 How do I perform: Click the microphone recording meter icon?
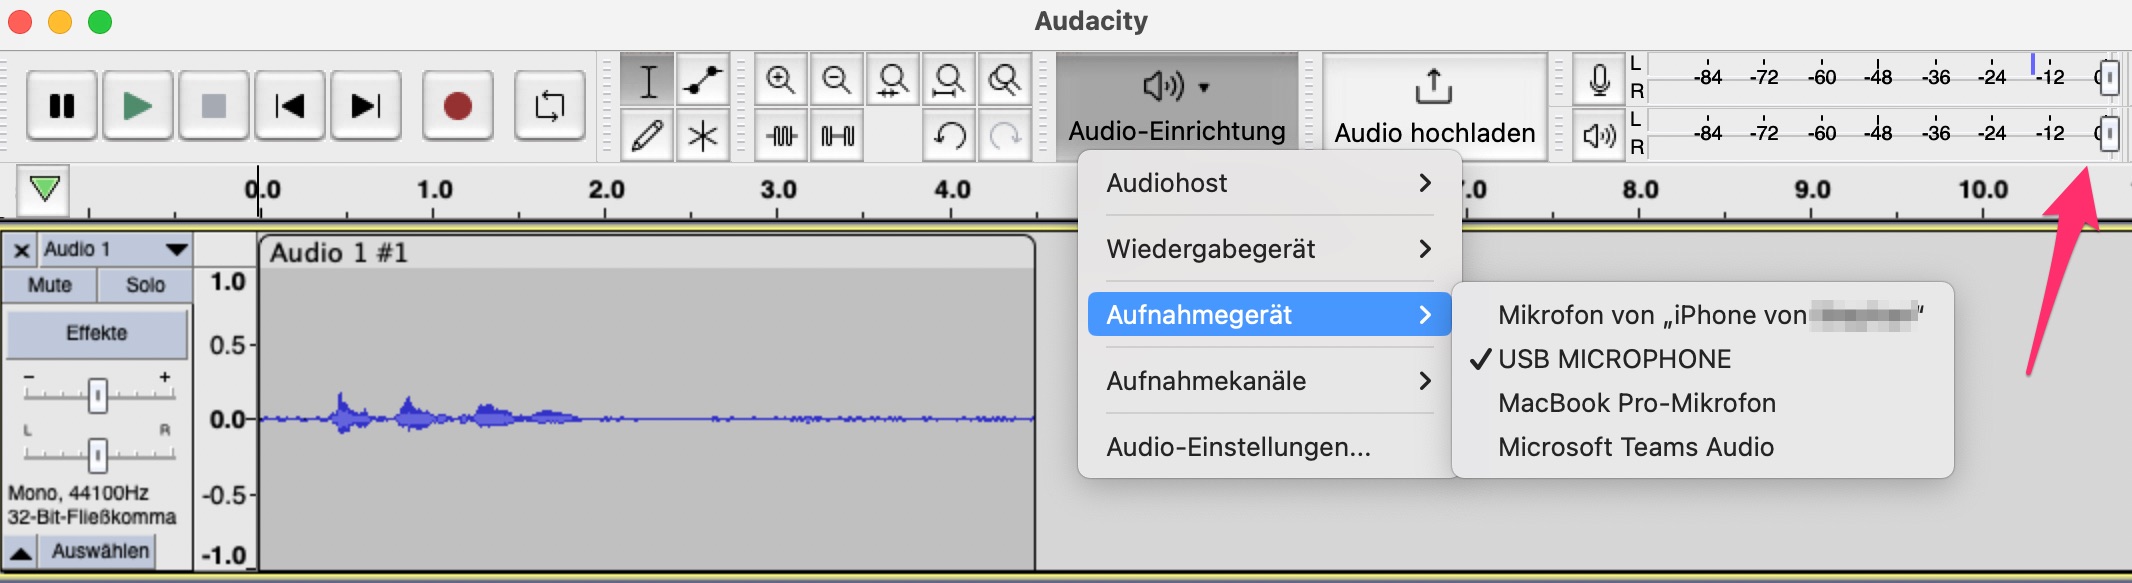pyautogui.click(x=1599, y=79)
